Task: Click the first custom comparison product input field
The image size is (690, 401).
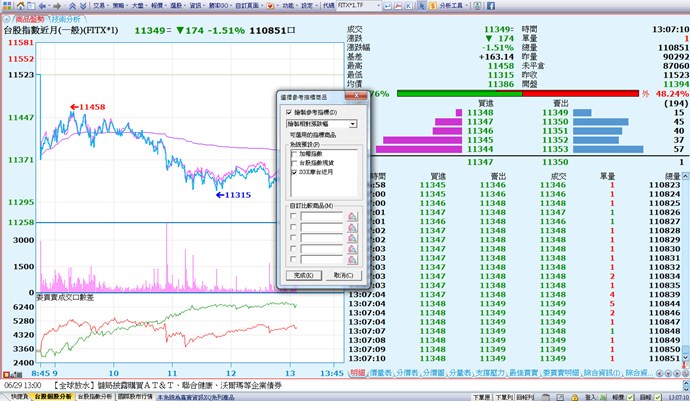Action: 321,214
